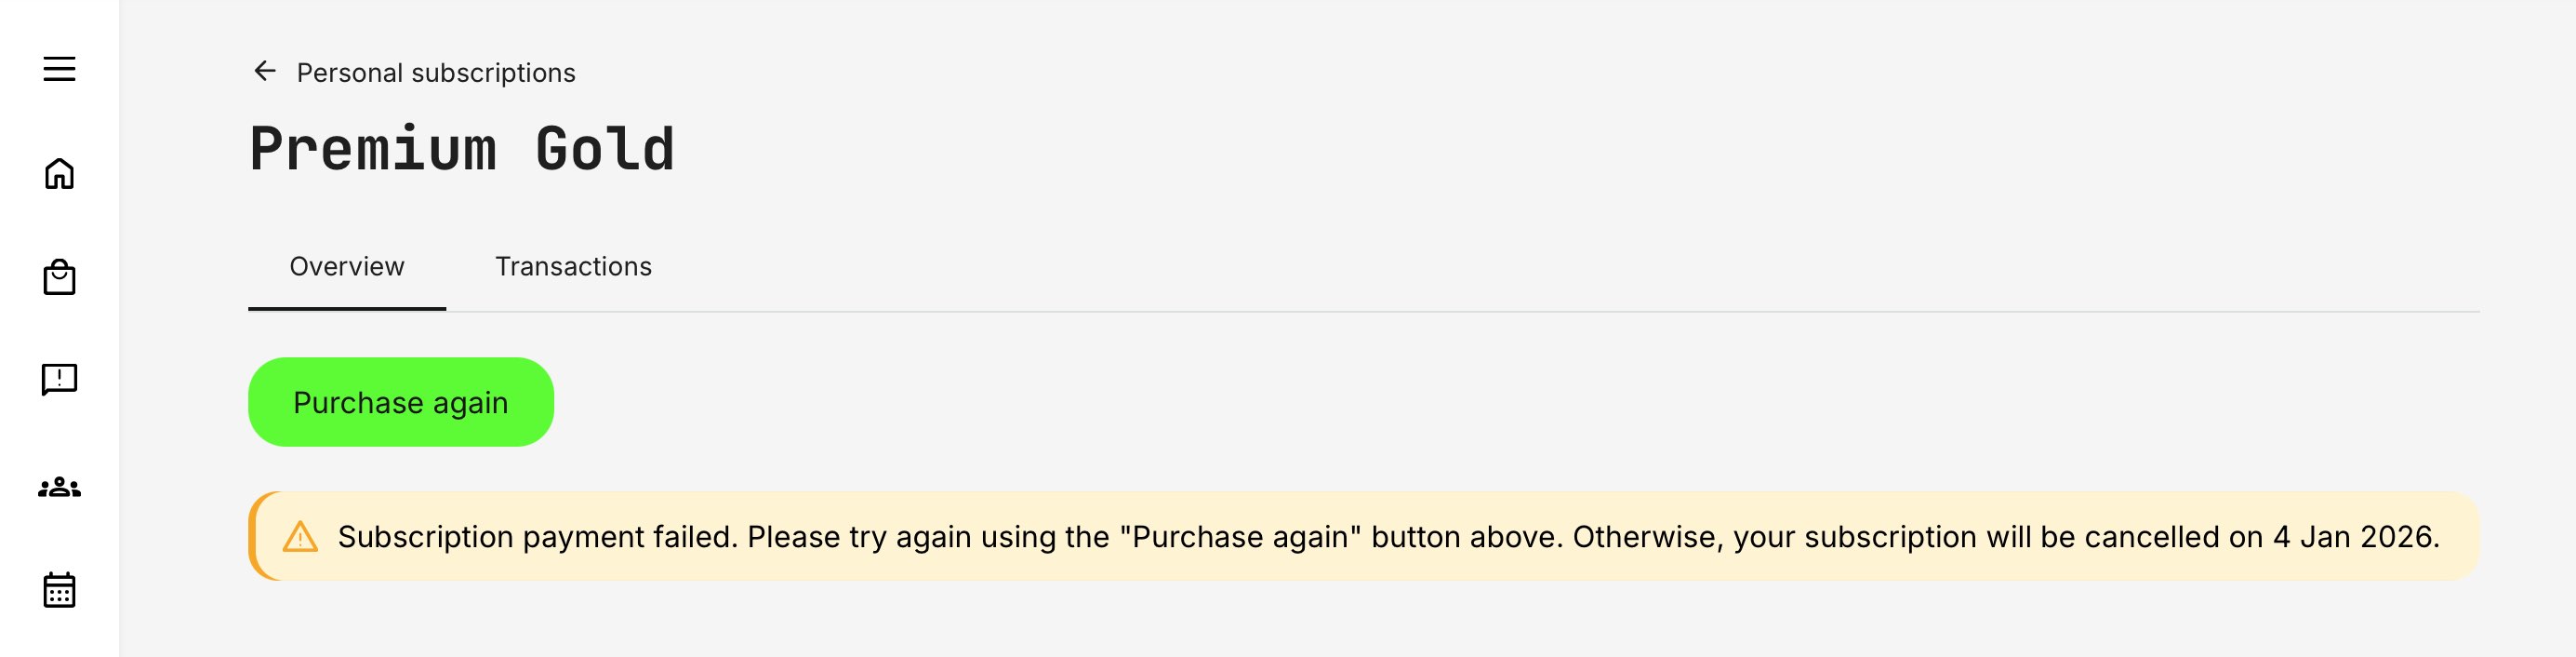Open the calendar icon in sidebar
This screenshot has height=657, width=2576.
tap(59, 589)
